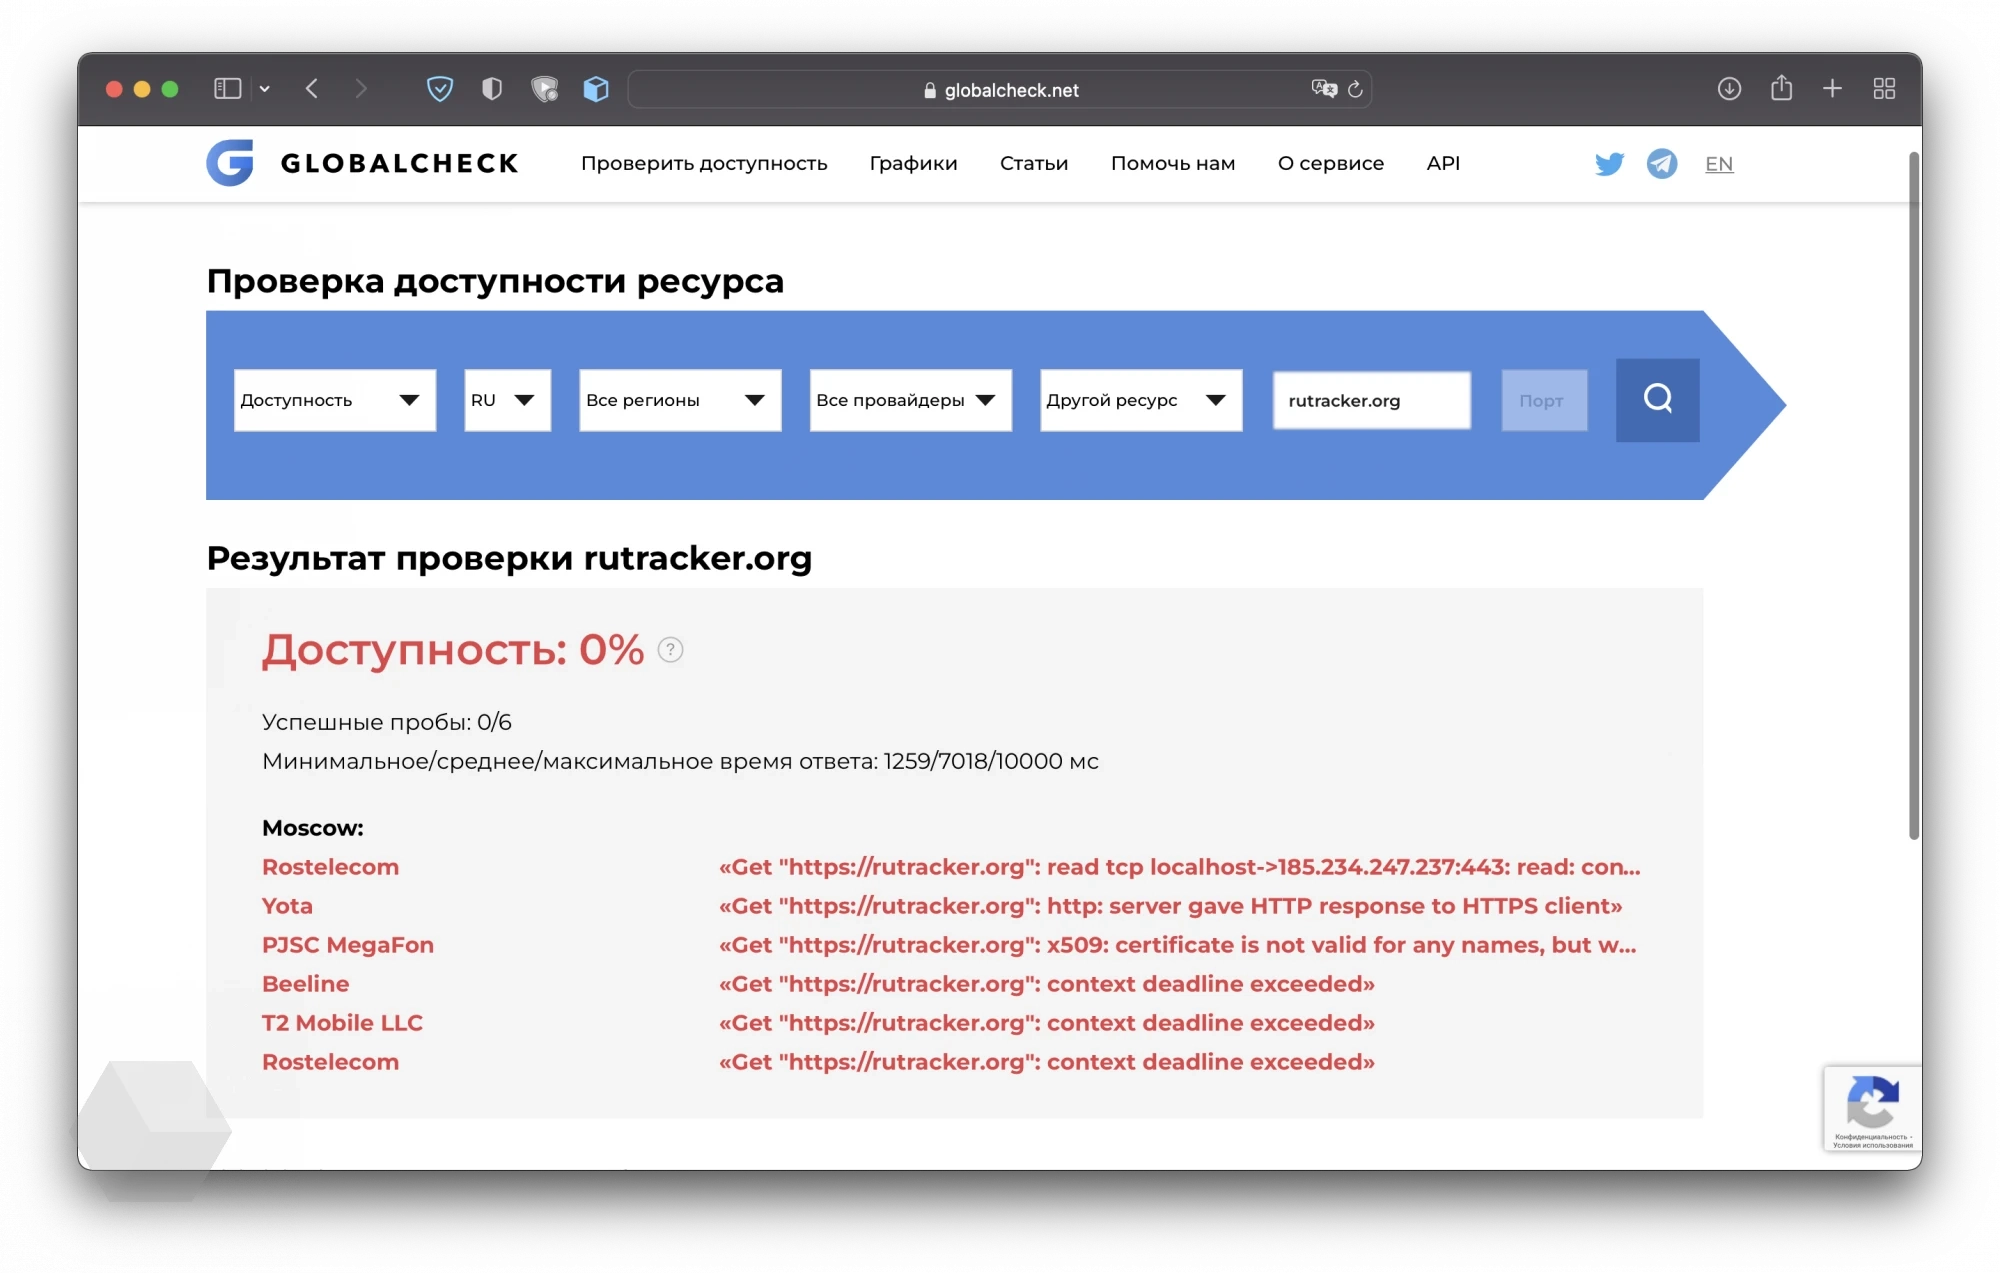The image size is (2000, 1273).
Task: Show Safari downloads
Action: point(1729,89)
